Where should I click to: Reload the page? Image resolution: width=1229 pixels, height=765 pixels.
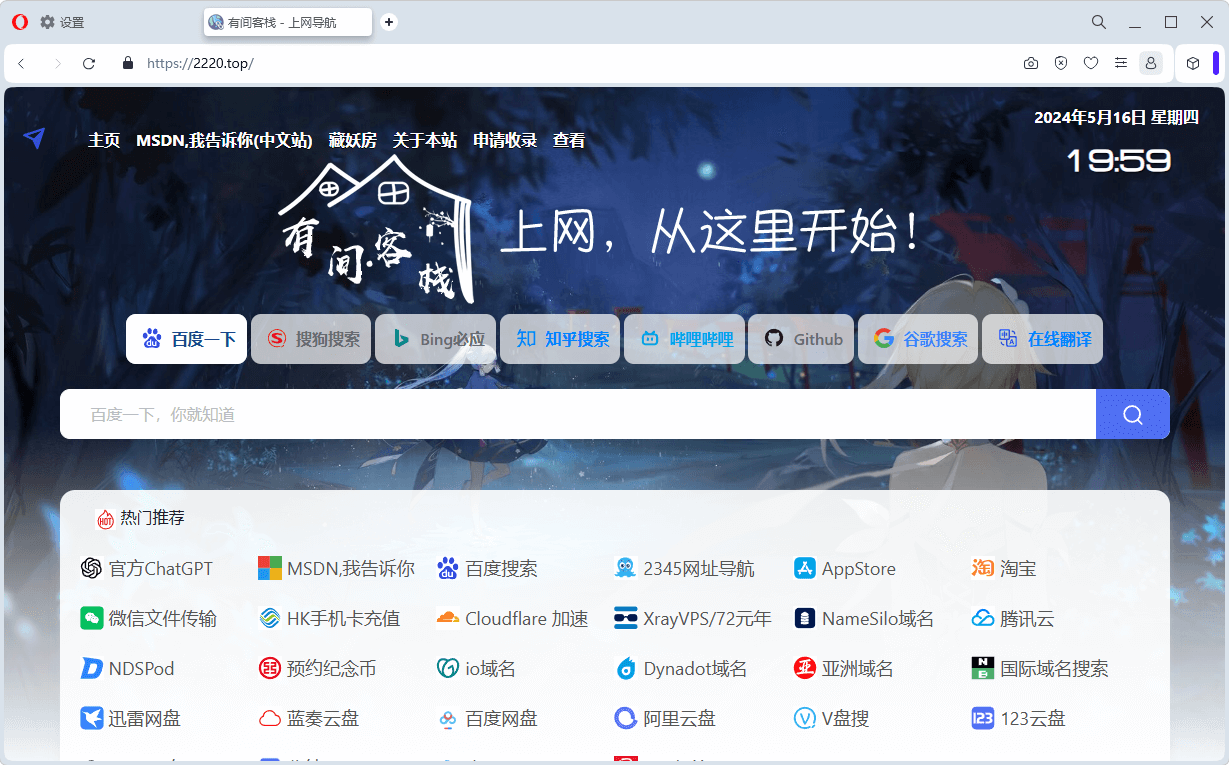coord(89,63)
